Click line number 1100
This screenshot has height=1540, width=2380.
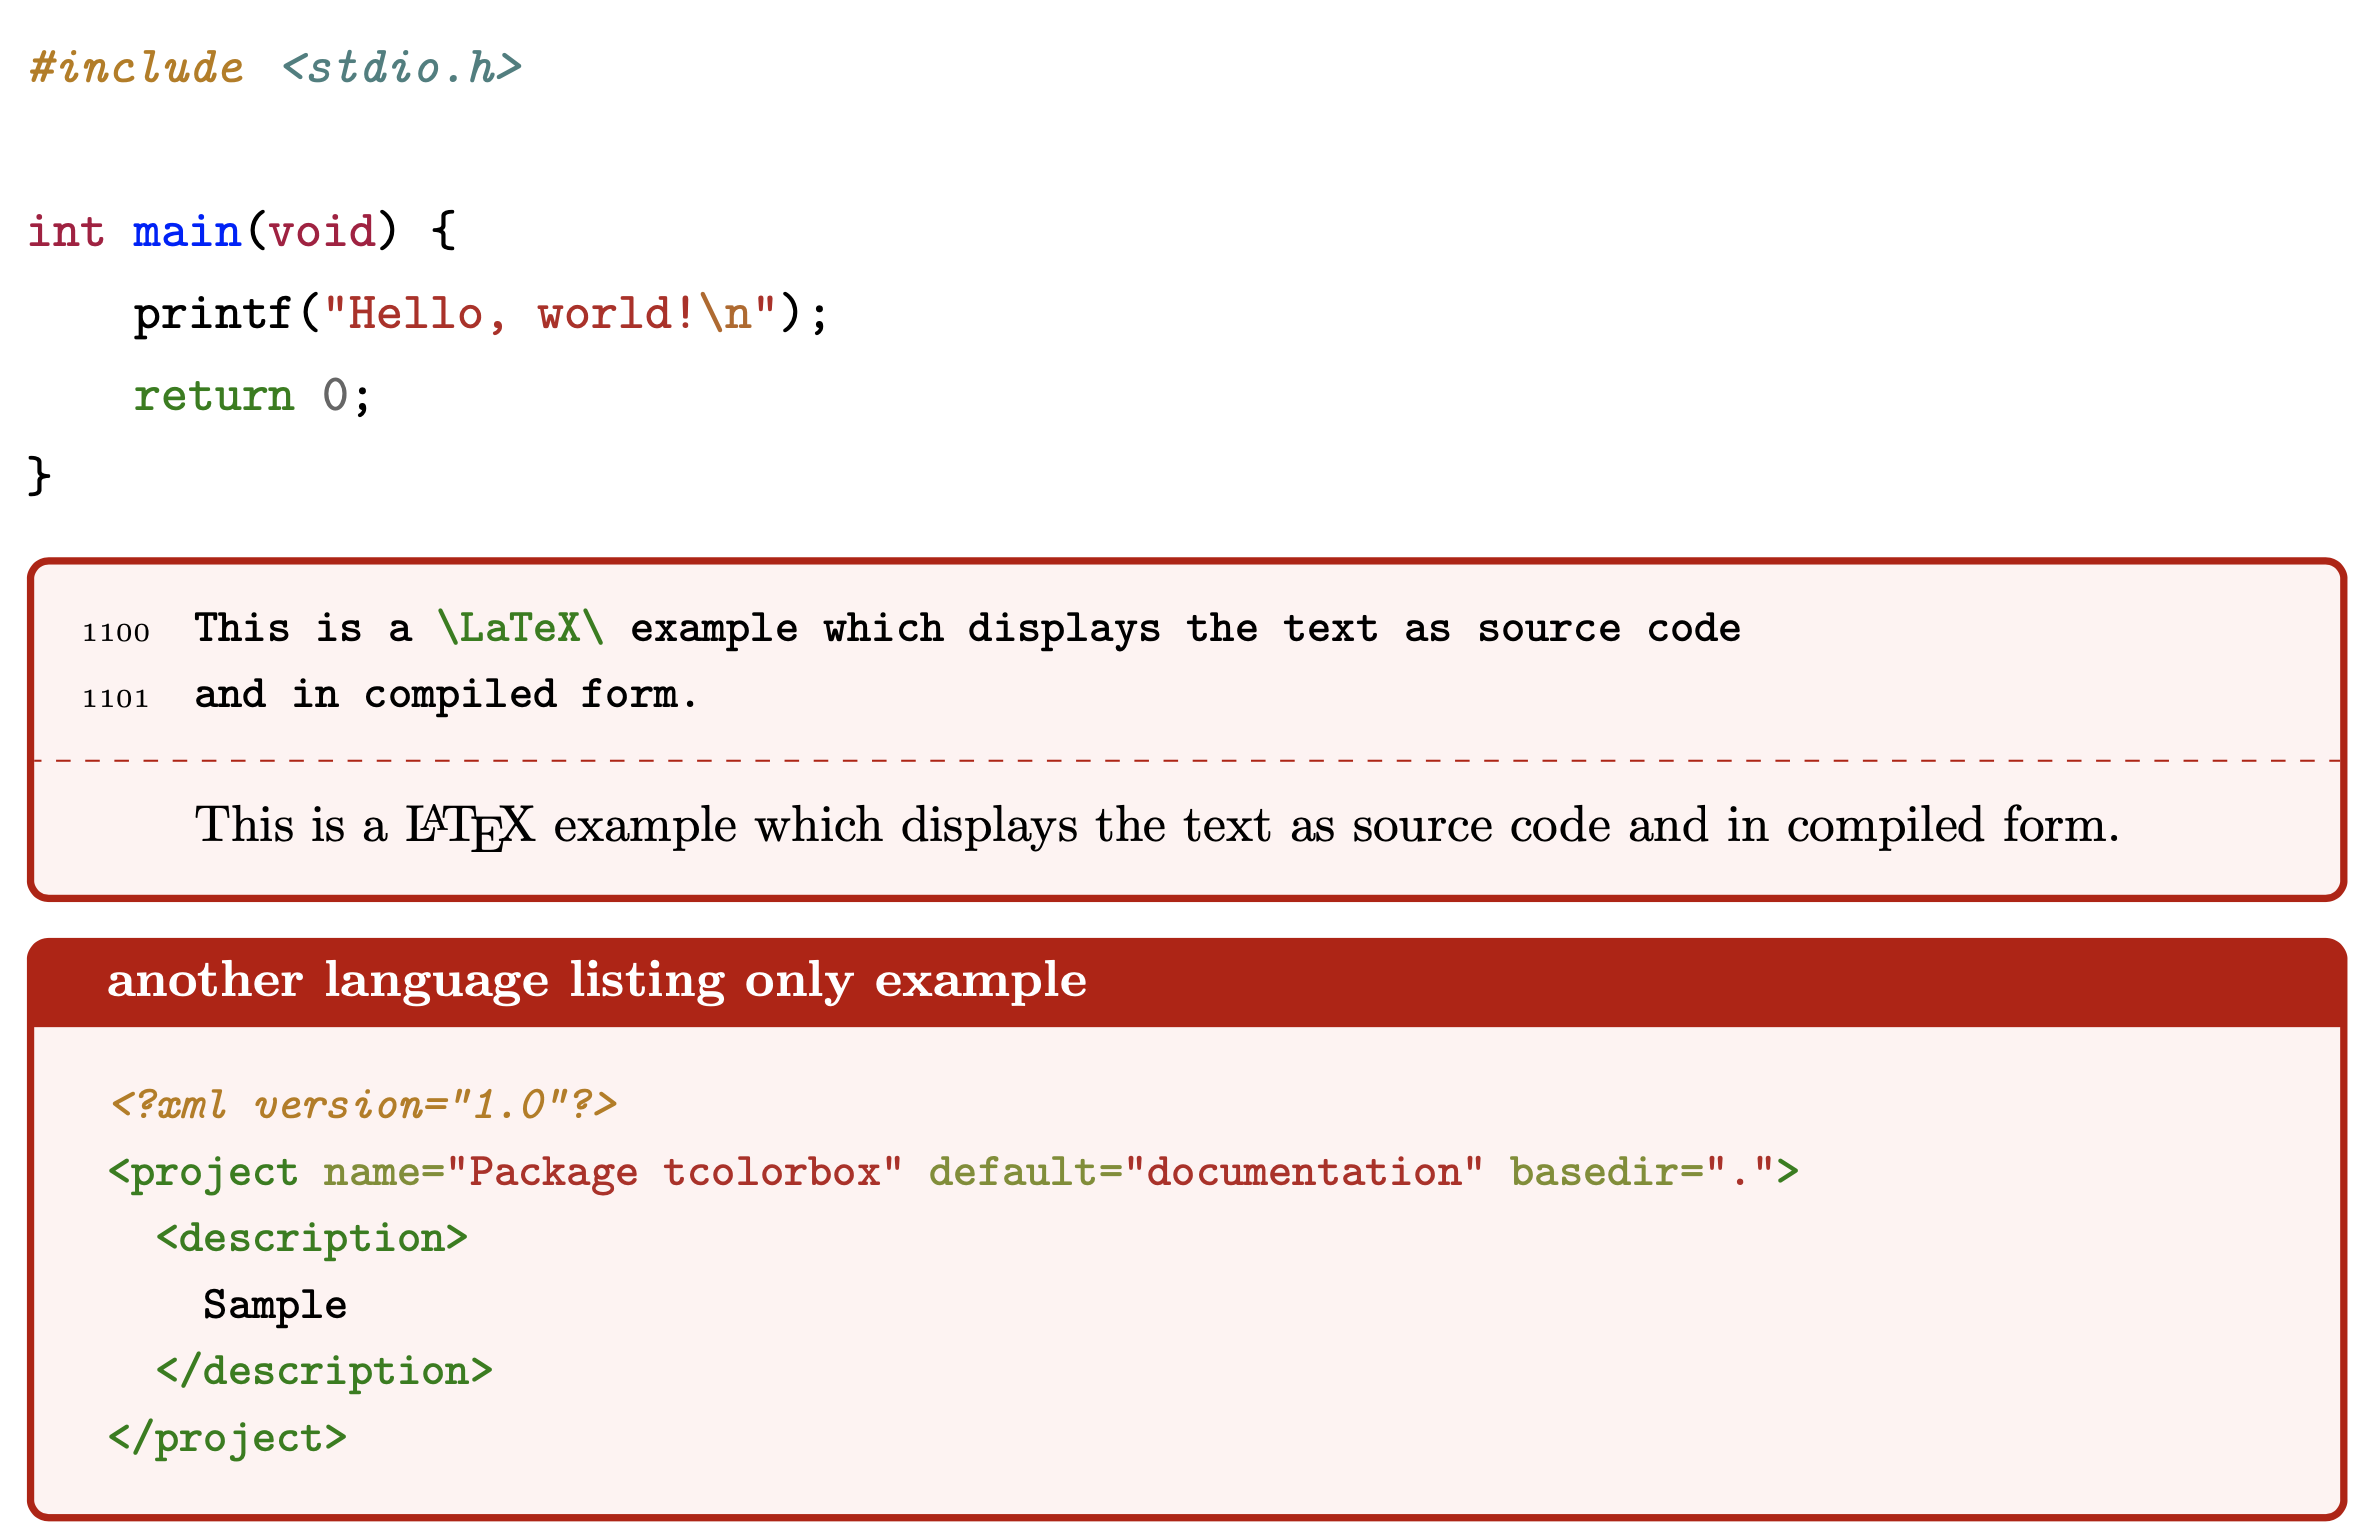tap(116, 633)
